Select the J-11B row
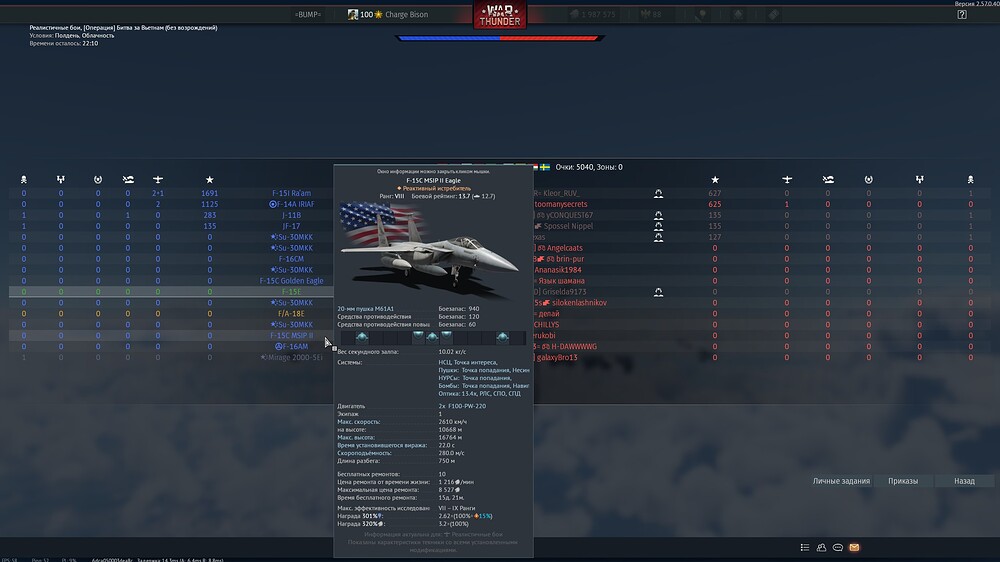Viewport: 1000px width, 562px height. (x=171, y=215)
